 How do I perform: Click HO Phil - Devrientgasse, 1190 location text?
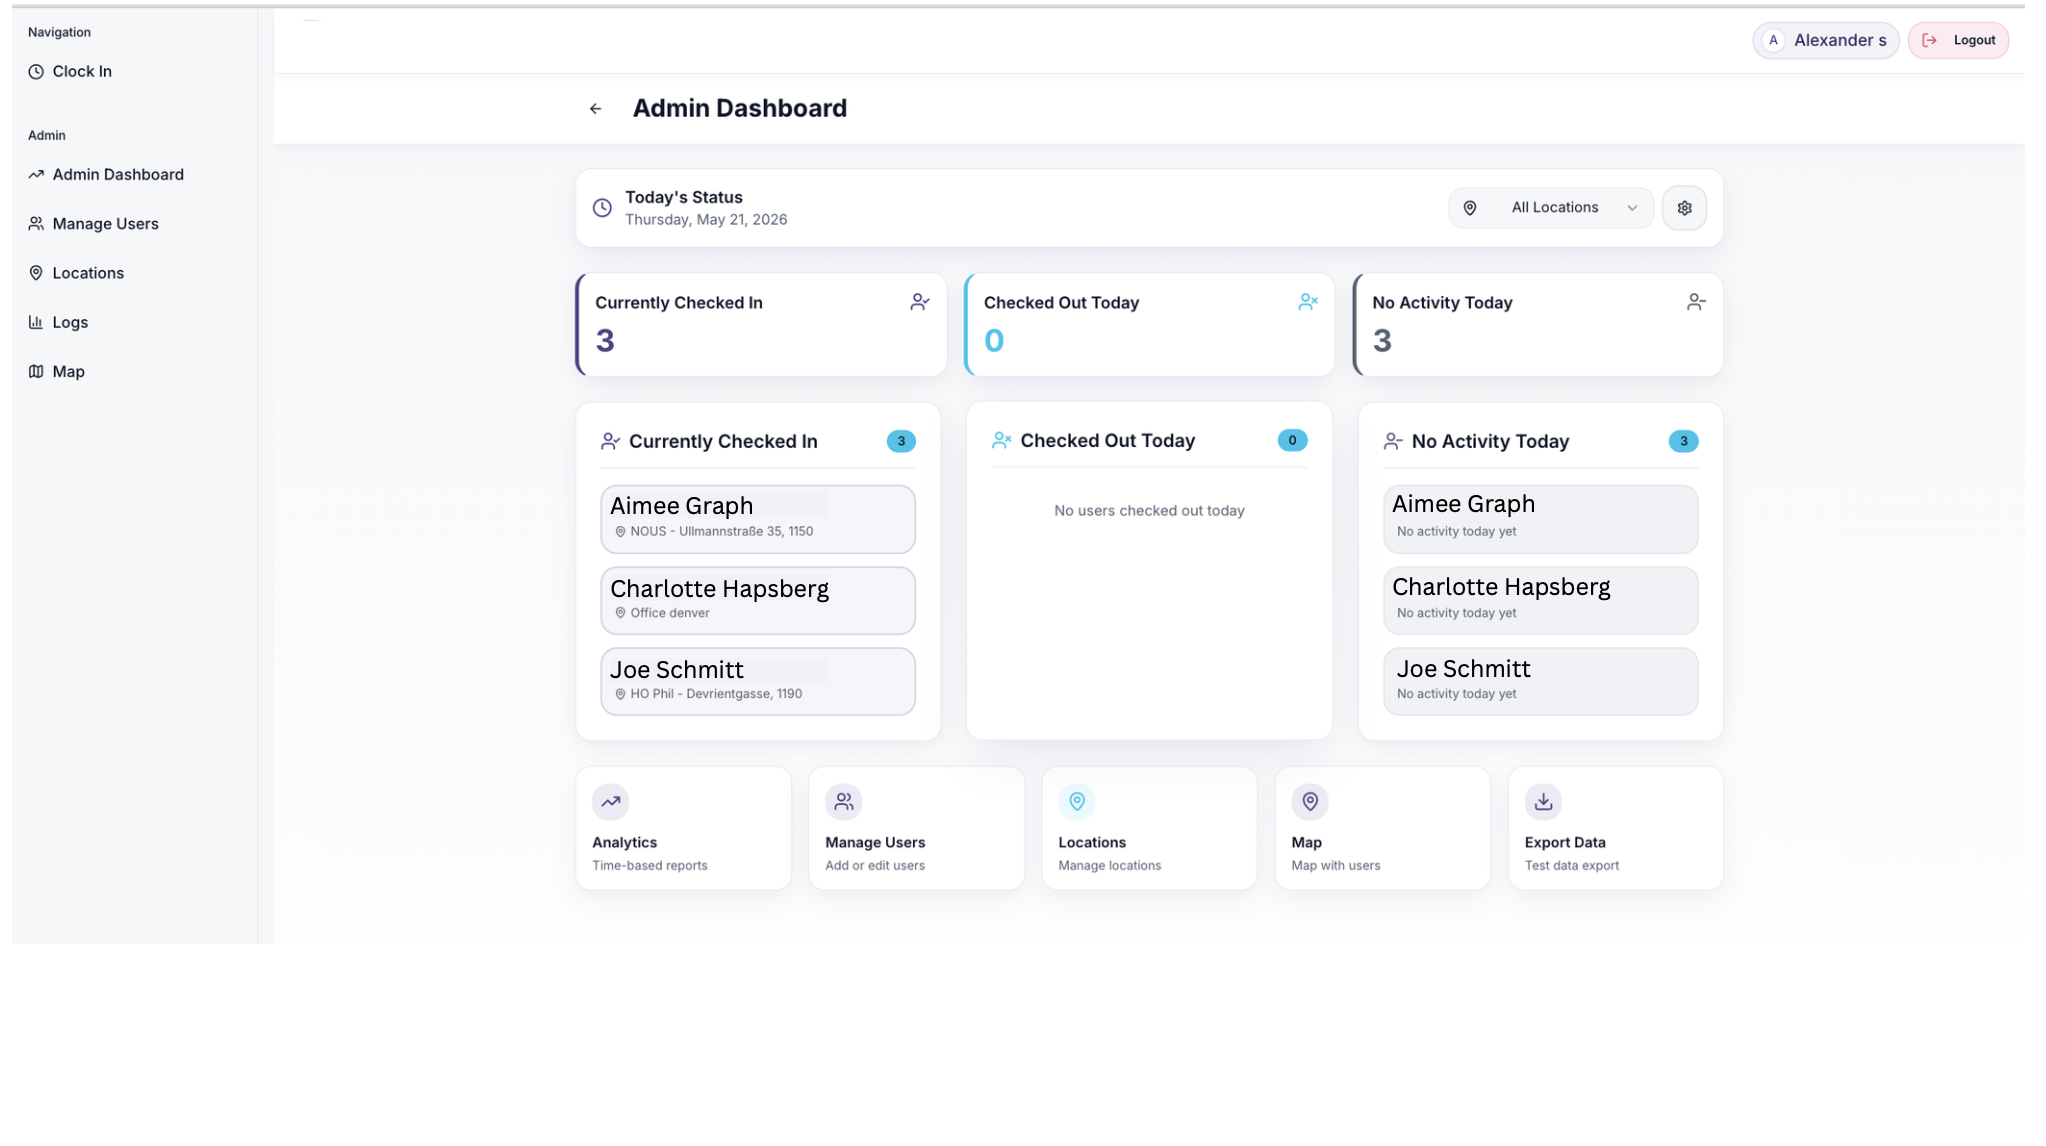(716, 694)
